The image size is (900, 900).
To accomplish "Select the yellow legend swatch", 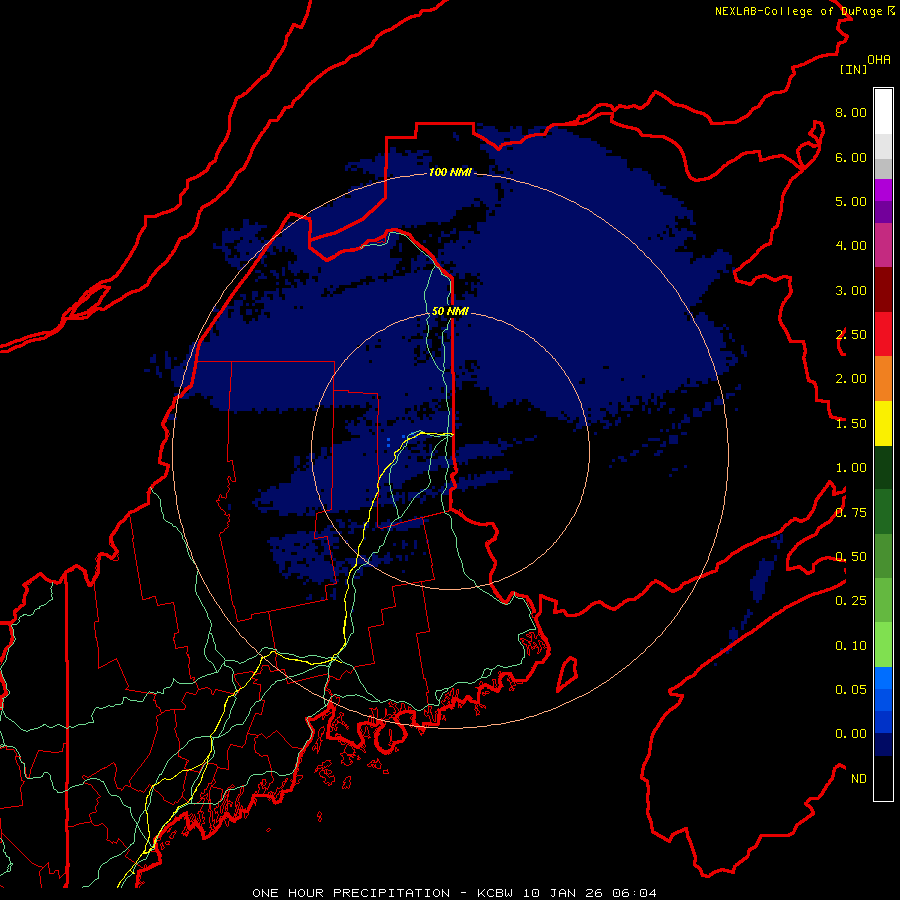I will [x=883, y=423].
